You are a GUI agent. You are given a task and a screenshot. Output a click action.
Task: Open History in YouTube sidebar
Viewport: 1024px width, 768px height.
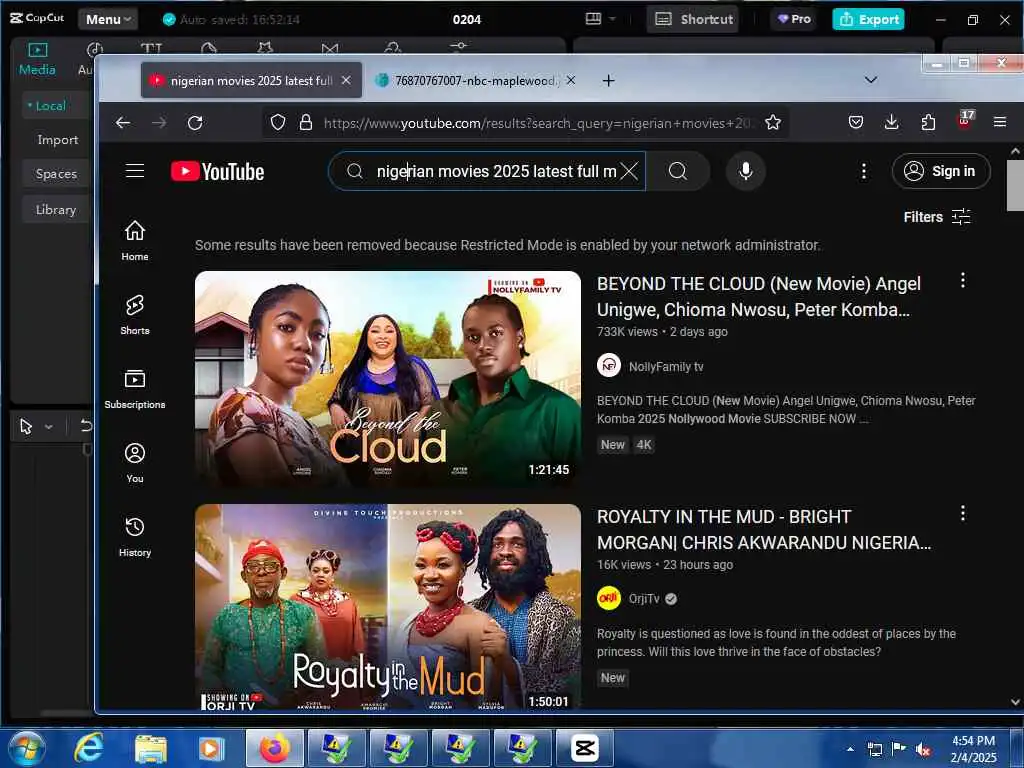(x=135, y=537)
